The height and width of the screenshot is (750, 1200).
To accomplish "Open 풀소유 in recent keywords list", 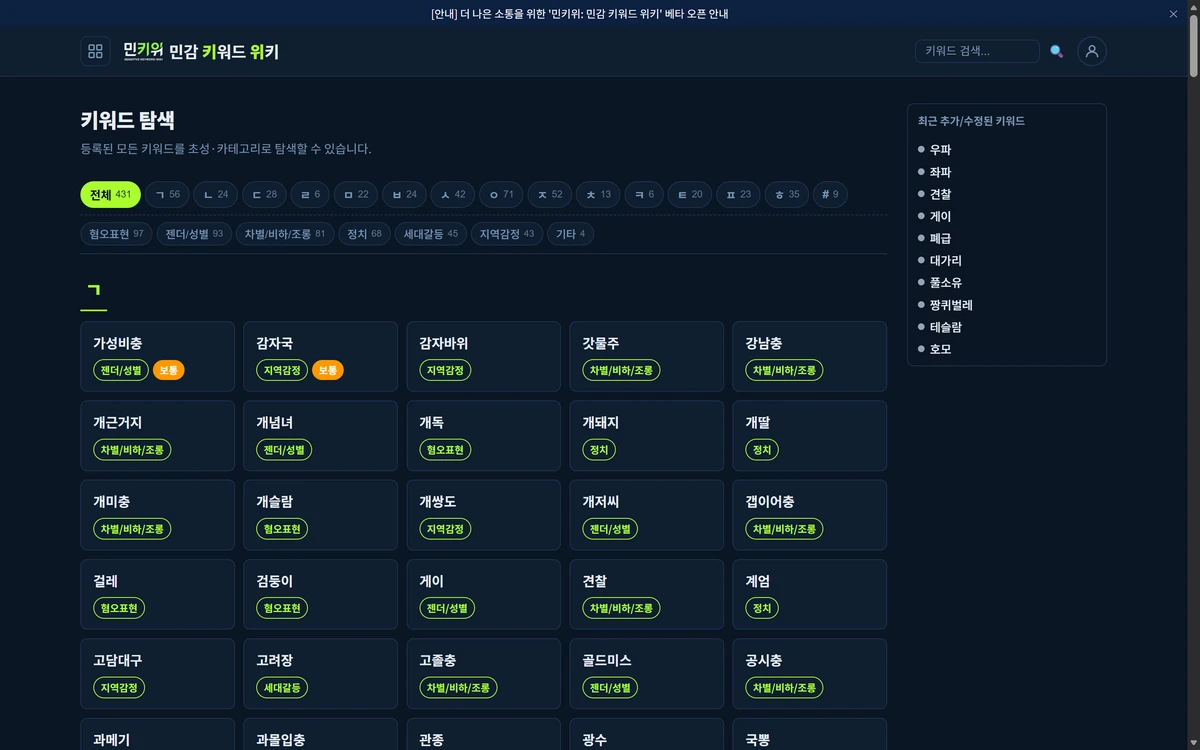I will [946, 283].
